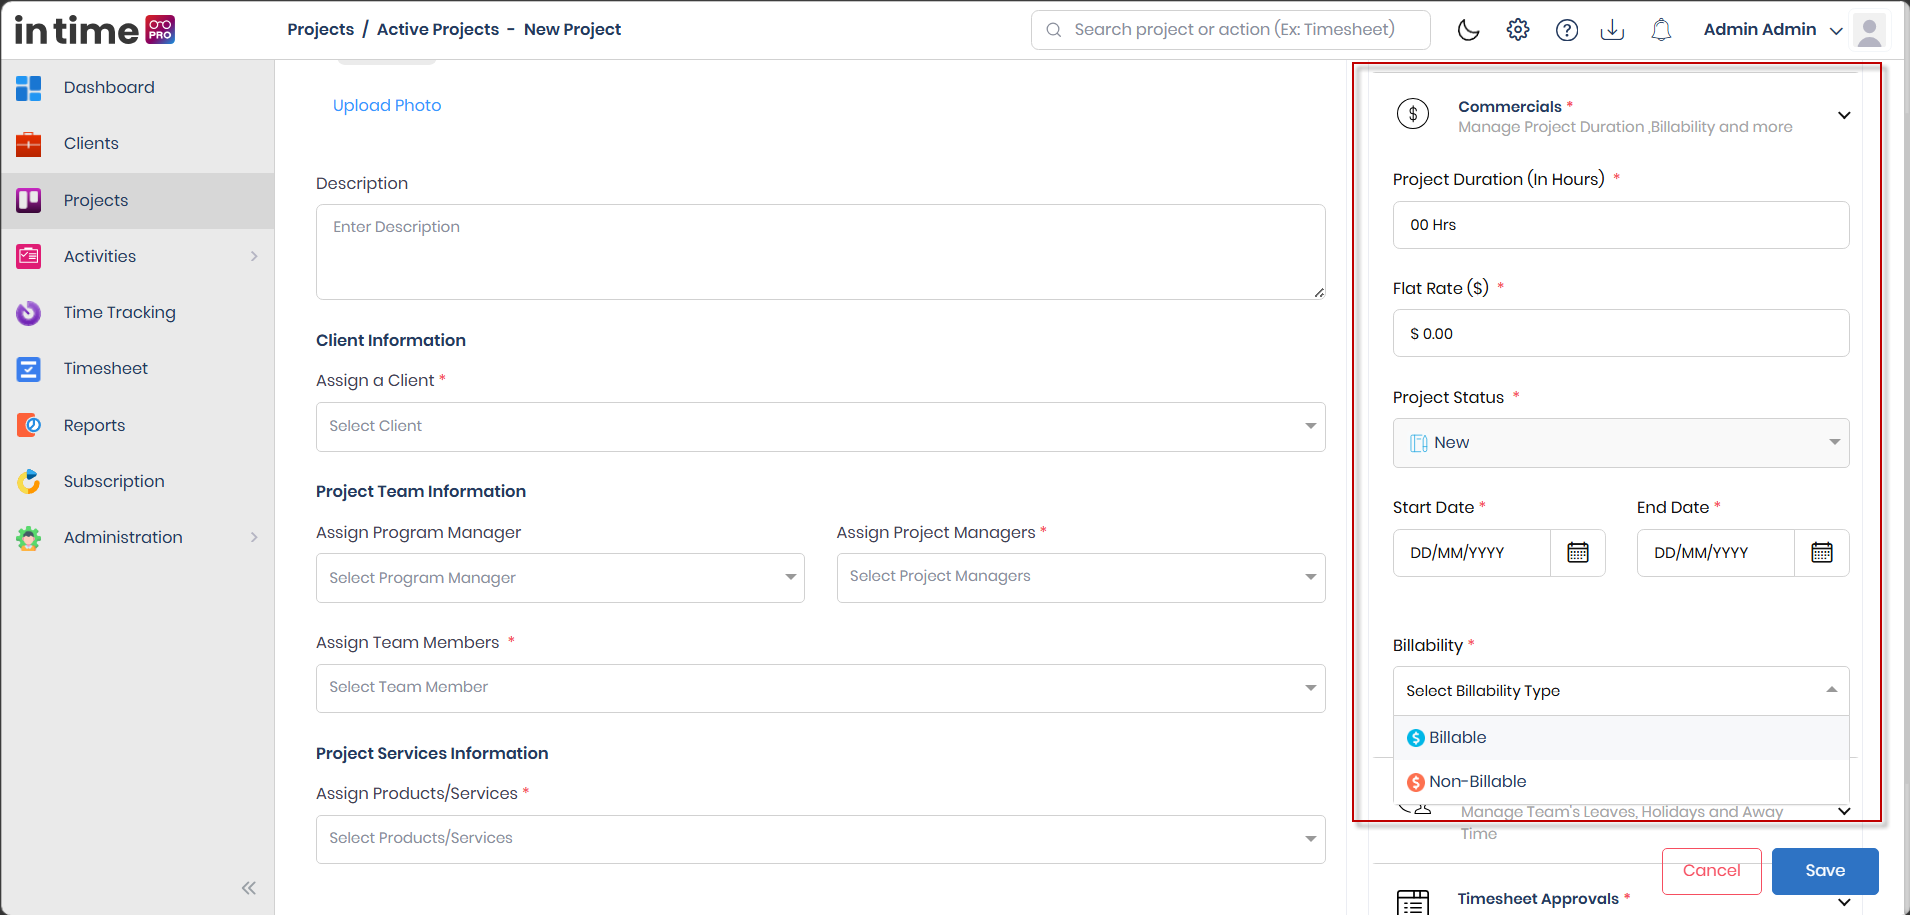Go to Active Projects breadcrumb

[x=438, y=30]
